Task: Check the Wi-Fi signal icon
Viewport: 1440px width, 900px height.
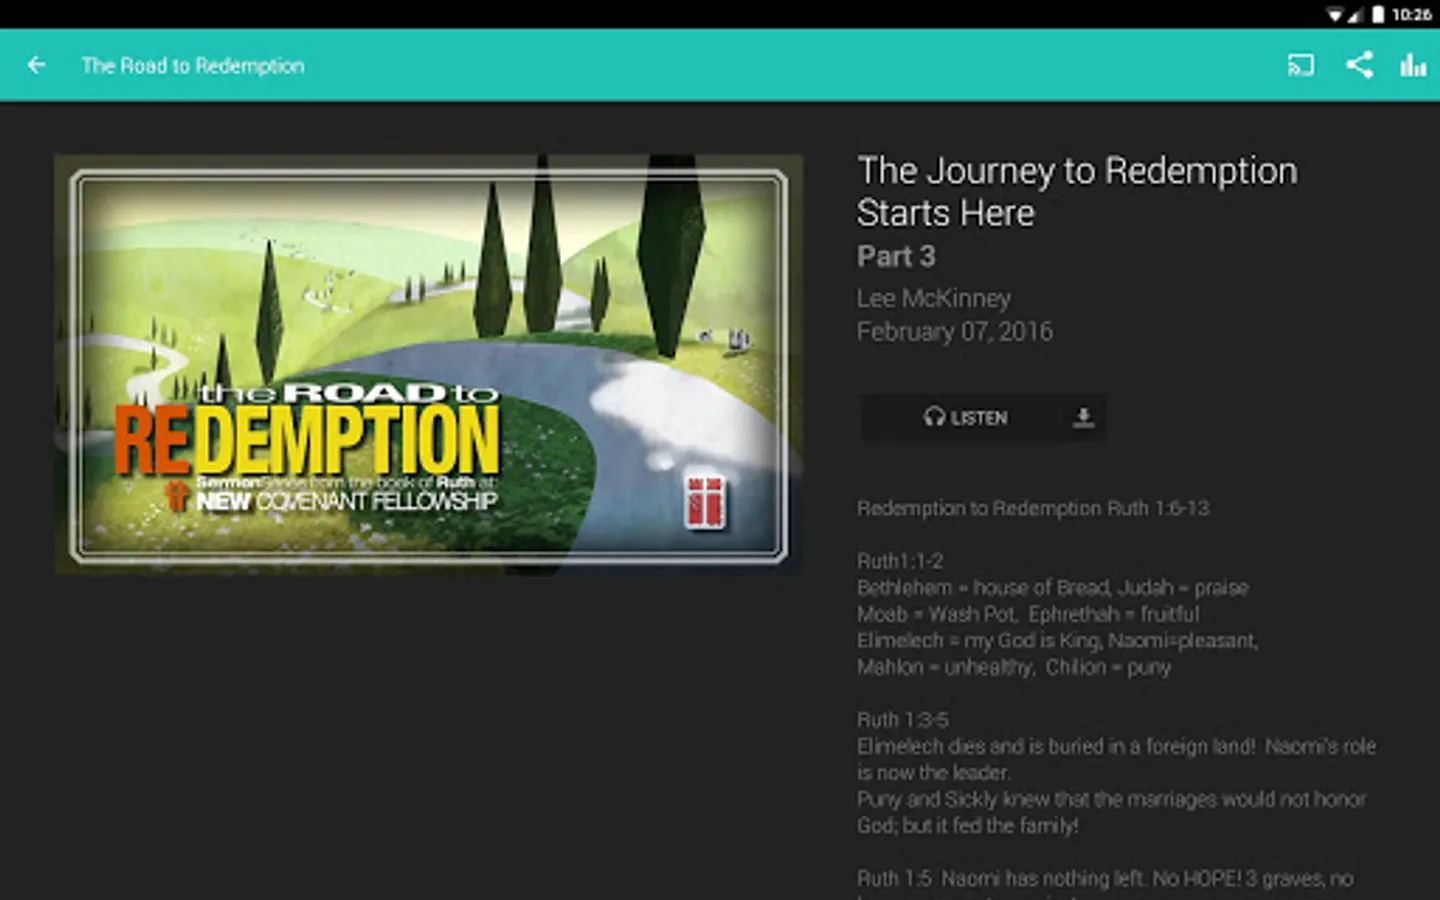Action: [x=1335, y=14]
